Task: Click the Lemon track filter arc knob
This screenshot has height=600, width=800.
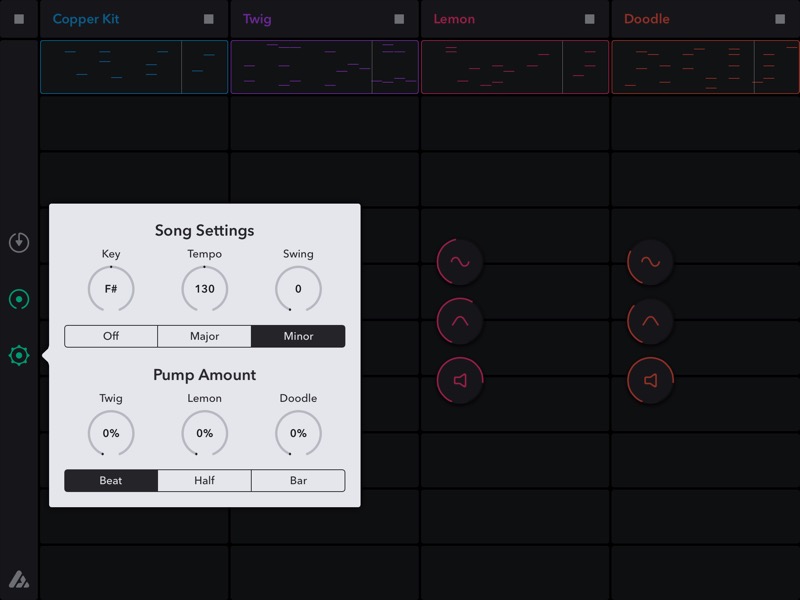Action: [x=460, y=321]
